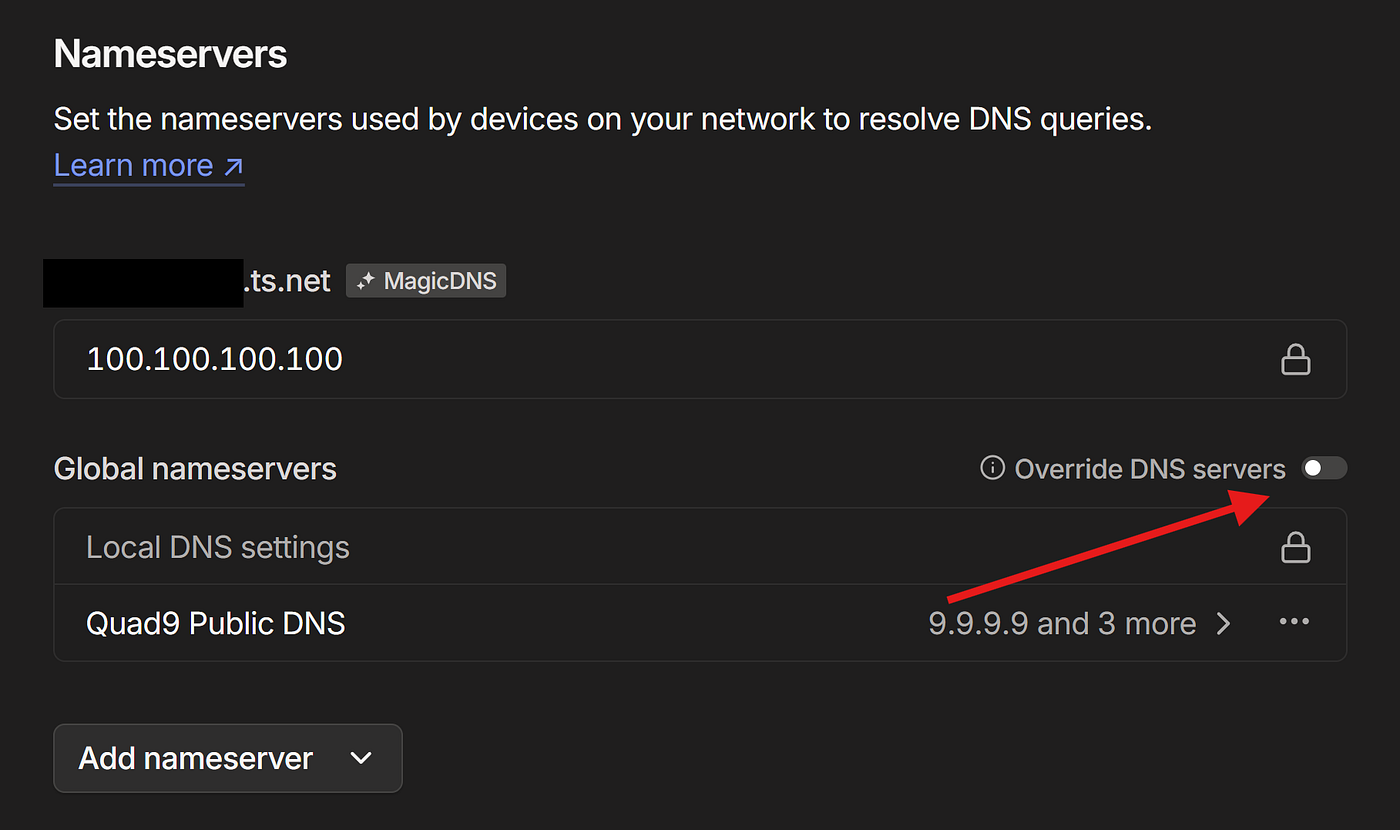Click the info icon beside Override DNS servers
The height and width of the screenshot is (830, 1400).
[992, 468]
